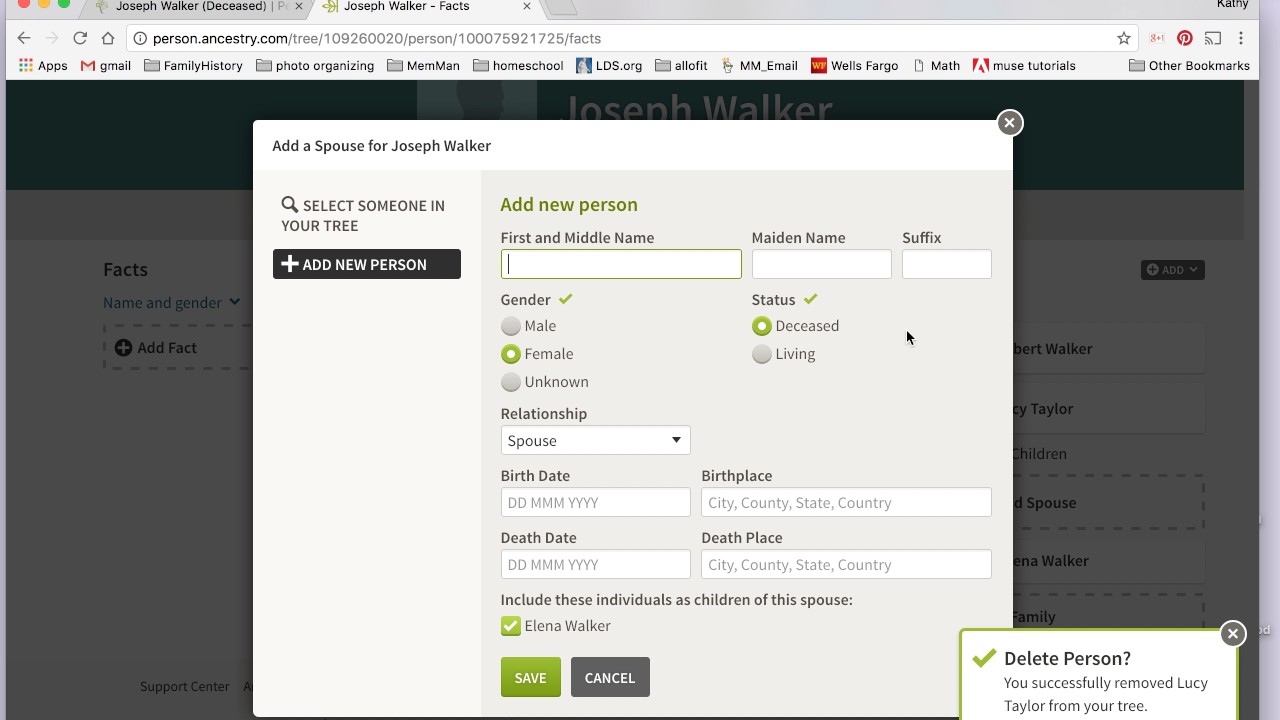The image size is (1280, 720).
Task: Open the muse tutorials bookmark
Action: (1024, 66)
